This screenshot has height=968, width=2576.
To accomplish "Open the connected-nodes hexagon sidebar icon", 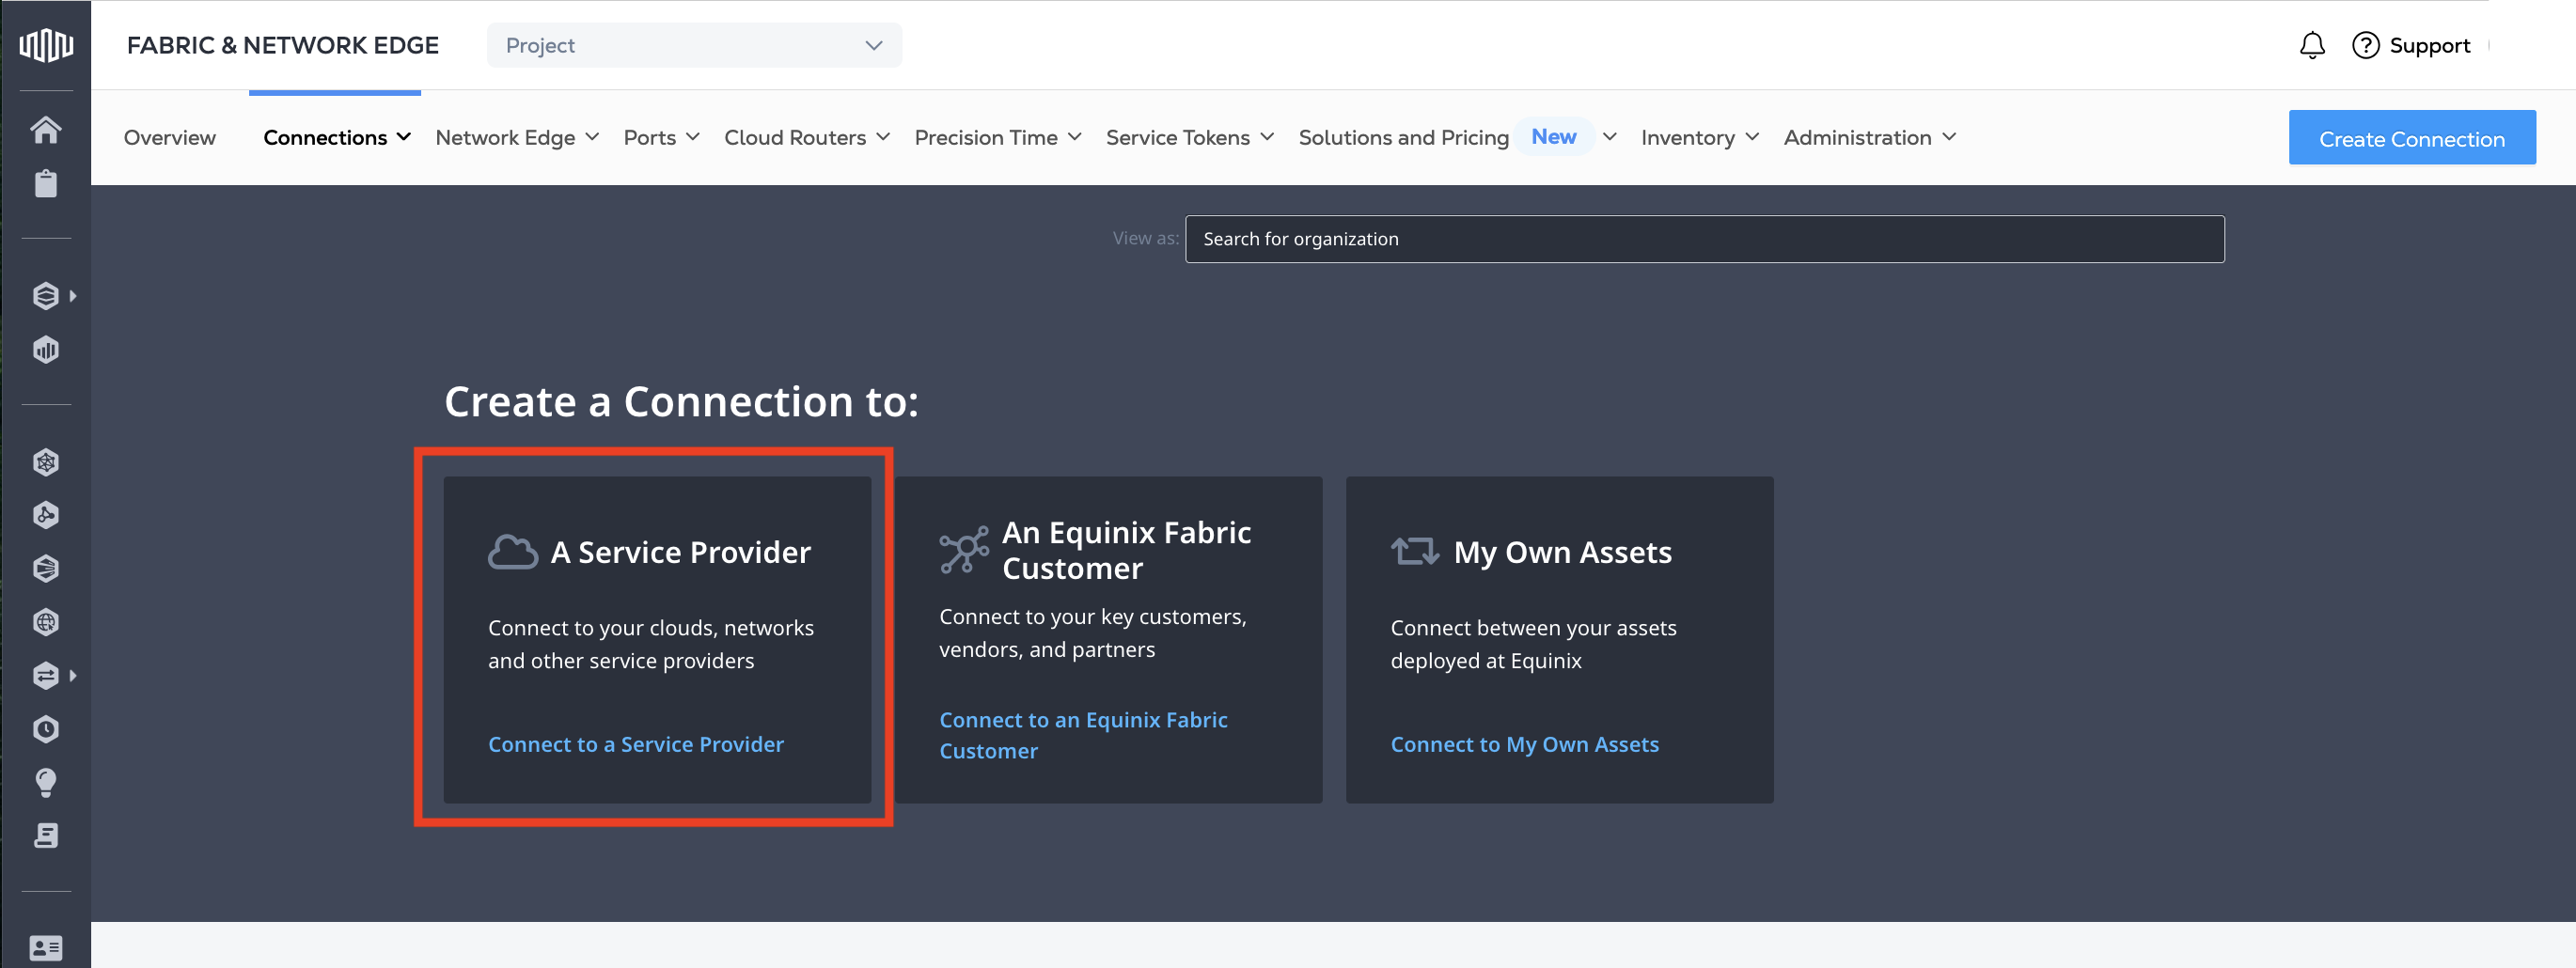I will (x=46, y=515).
